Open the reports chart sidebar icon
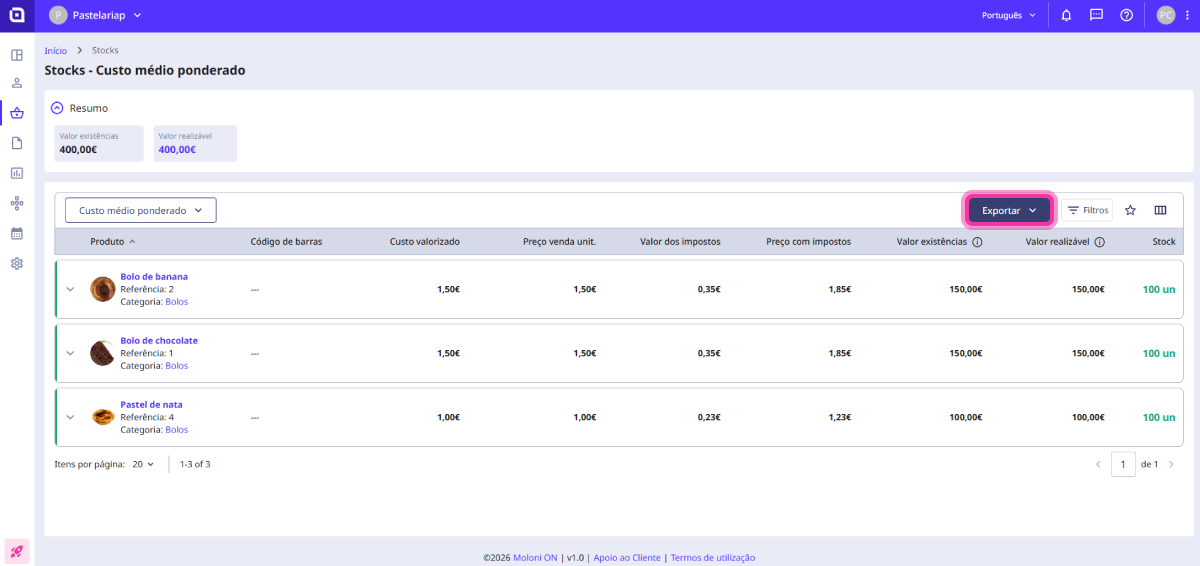This screenshot has height=566, width=1200. point(17,173)
